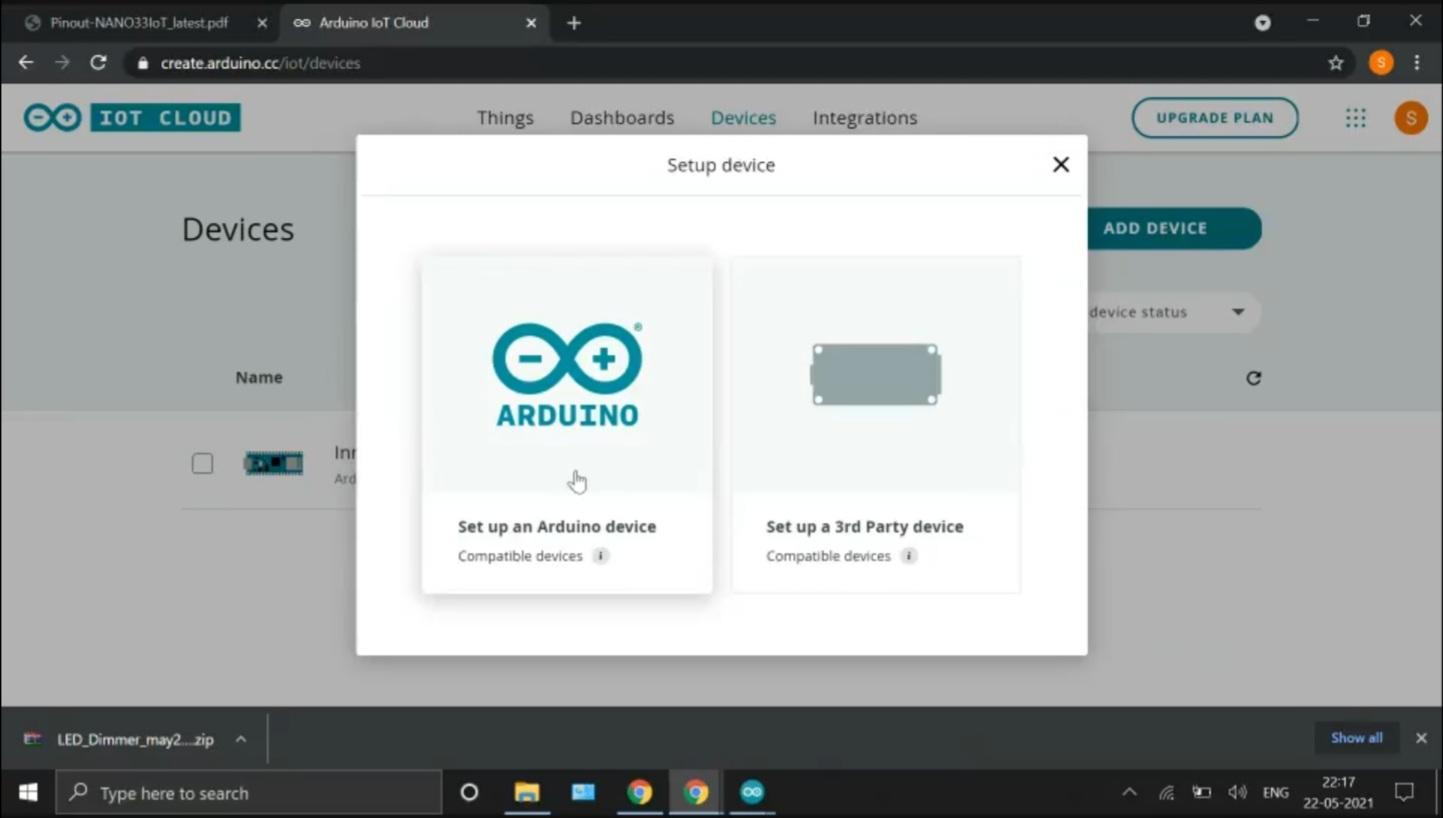The image size is (1443, 818).
Task: Open the Arduino app in the taskbar
Action: [752, 793]
